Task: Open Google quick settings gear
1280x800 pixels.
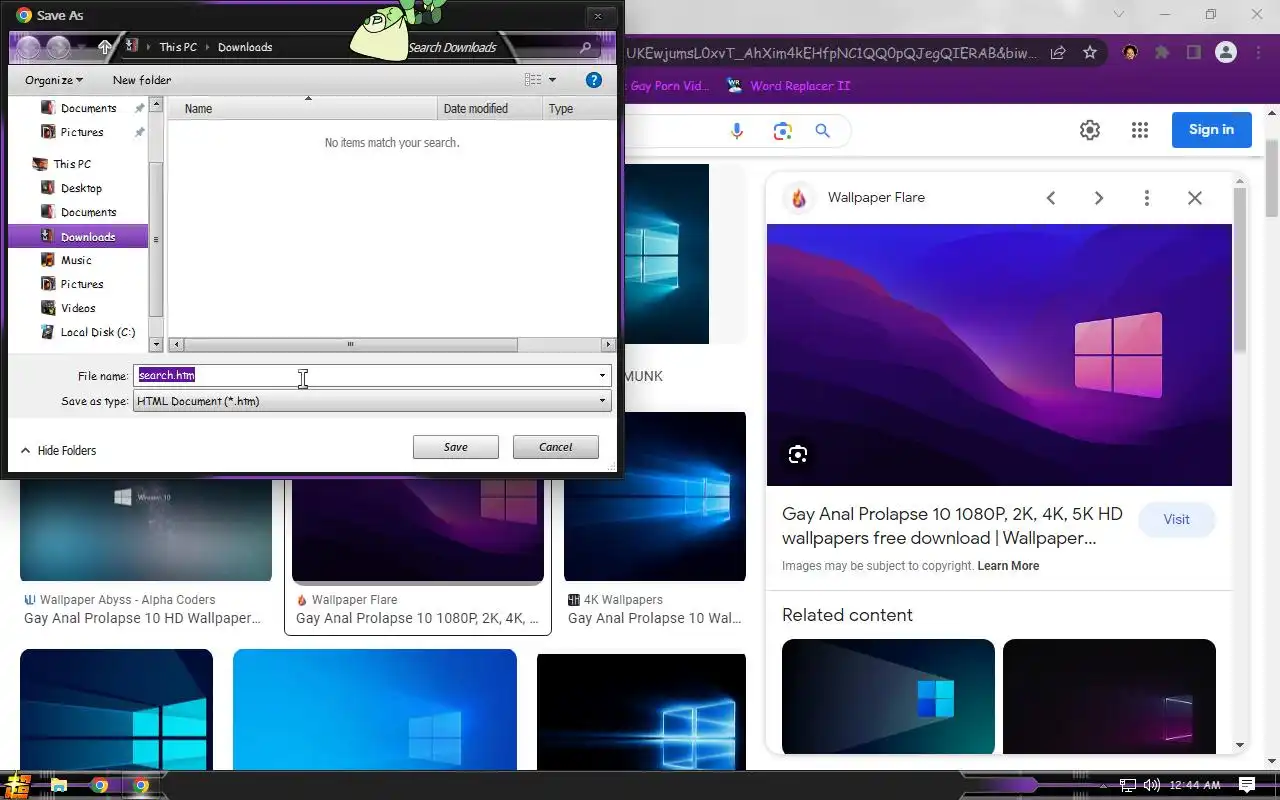Action: [1090, 130]
